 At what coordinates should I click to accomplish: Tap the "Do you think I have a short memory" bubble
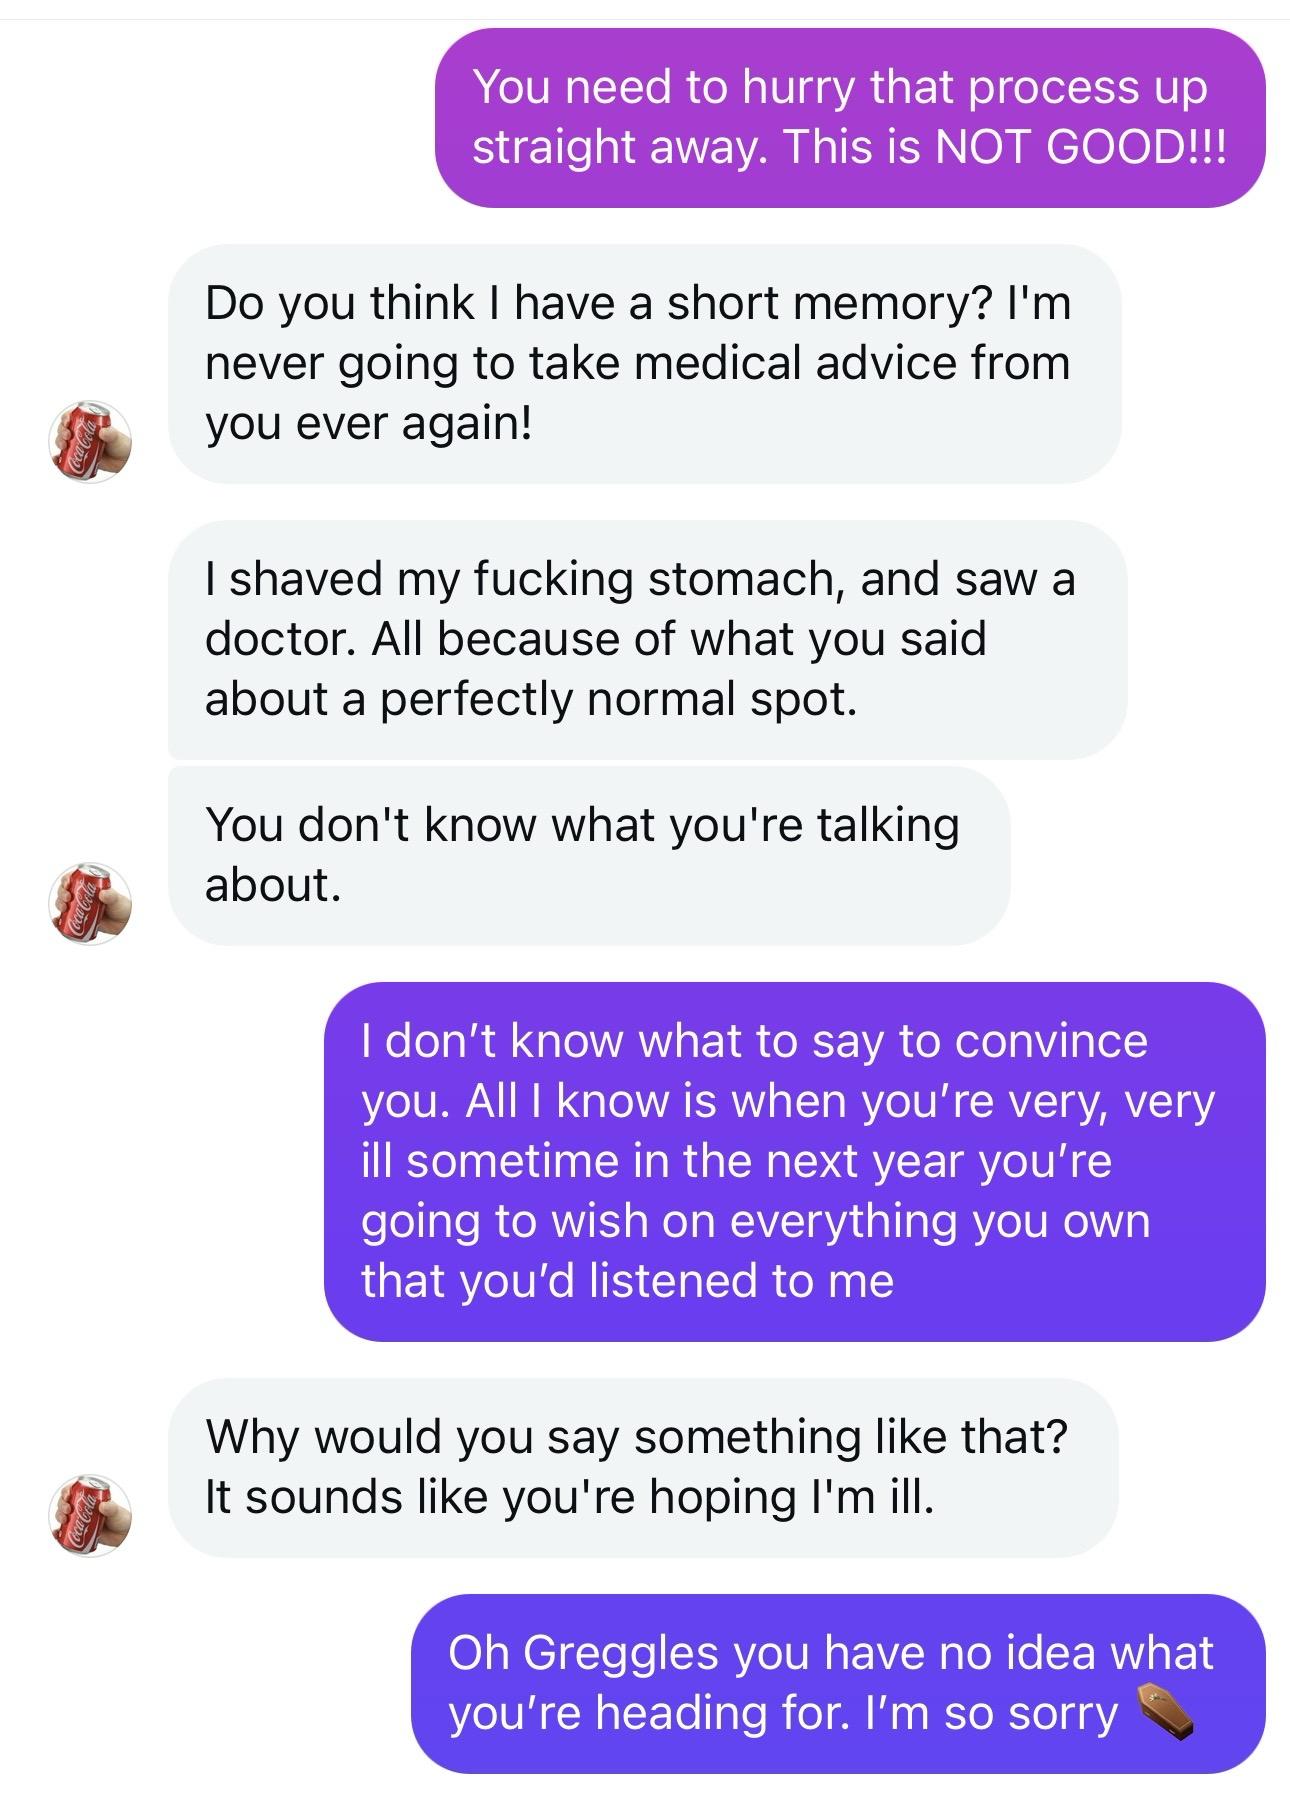[644, 363]
